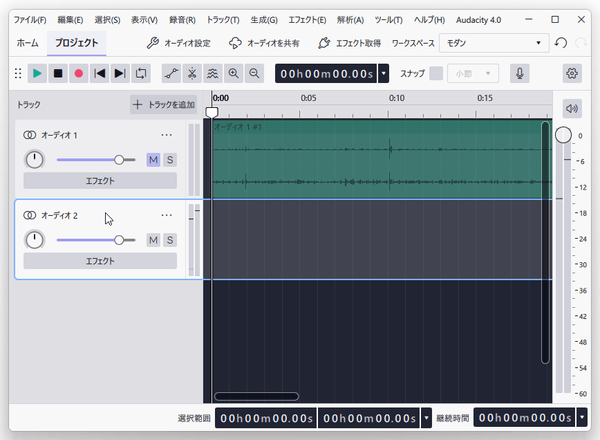Image resolution: width=600 pixels, height=440 pixels.
Task: Switch to the ホーム tab
Action: point(28,43)
